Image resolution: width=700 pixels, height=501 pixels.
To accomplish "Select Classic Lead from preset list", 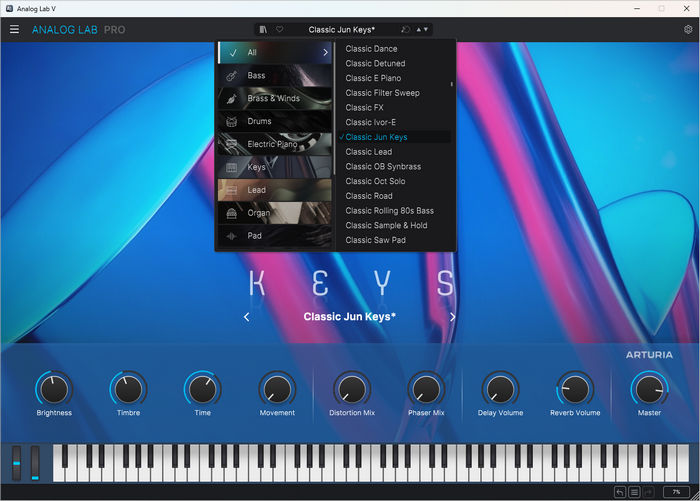I will (x=369, y=152).
